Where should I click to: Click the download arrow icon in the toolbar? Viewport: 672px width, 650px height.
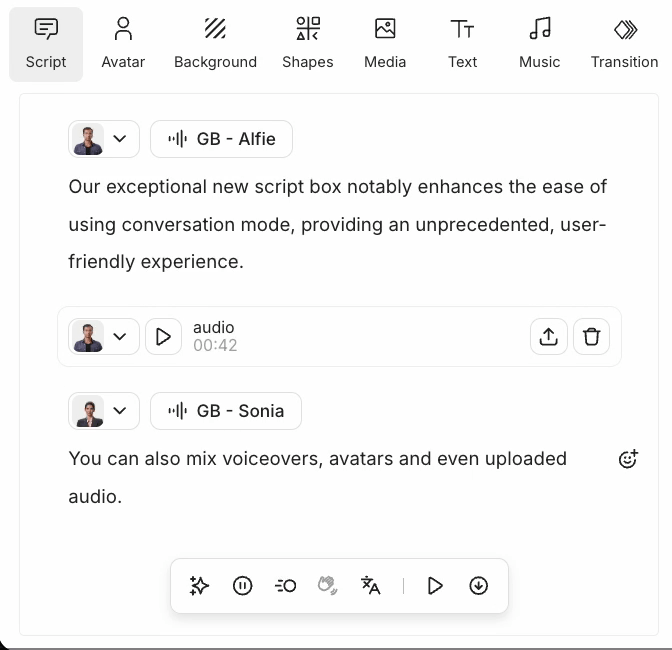coord(479,586)
